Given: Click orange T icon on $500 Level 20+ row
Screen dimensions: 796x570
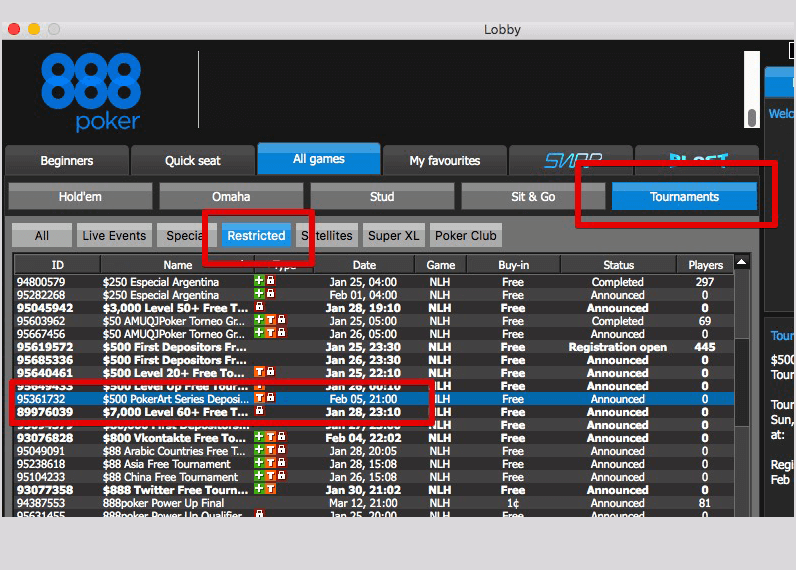Looking at the screenshot, I should [x=259, y=373].
